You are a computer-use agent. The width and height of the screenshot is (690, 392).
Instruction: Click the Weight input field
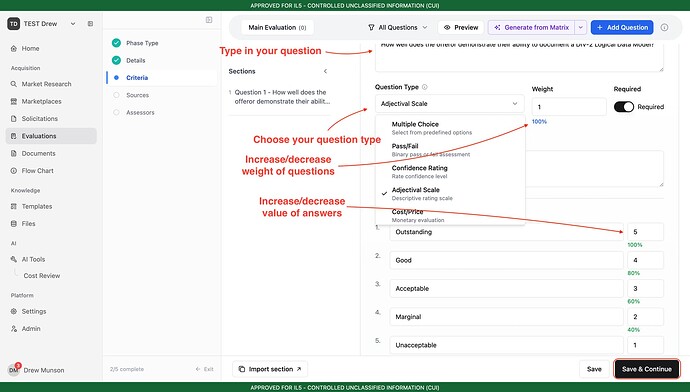[x=569, y=107]
